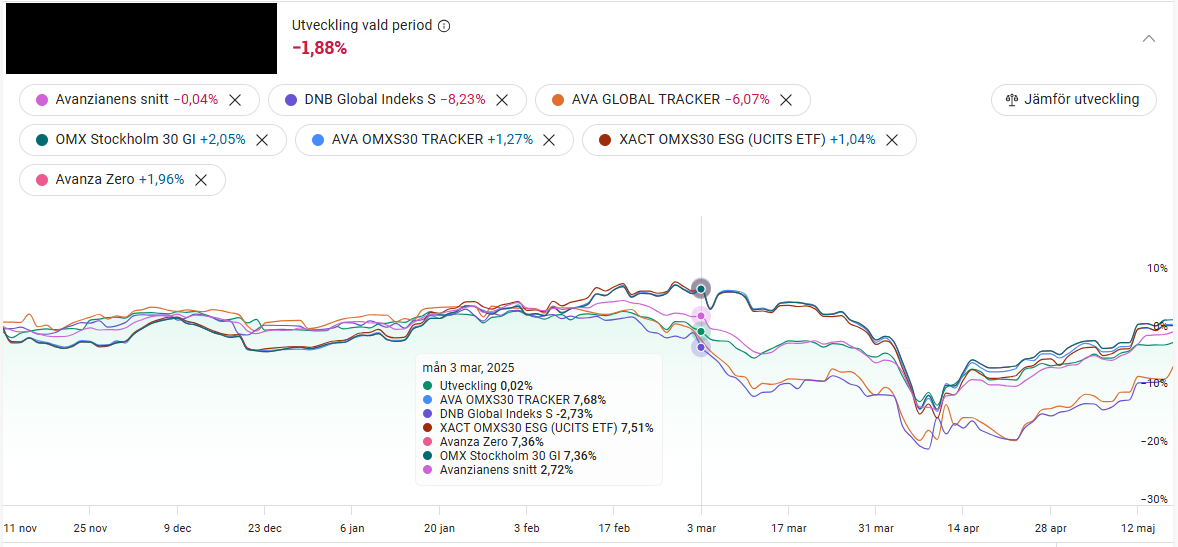The width and height of the screenshot is (1178, 547).
Task: Click the 3 mar date marker on axis
Action: click(700, 528)
